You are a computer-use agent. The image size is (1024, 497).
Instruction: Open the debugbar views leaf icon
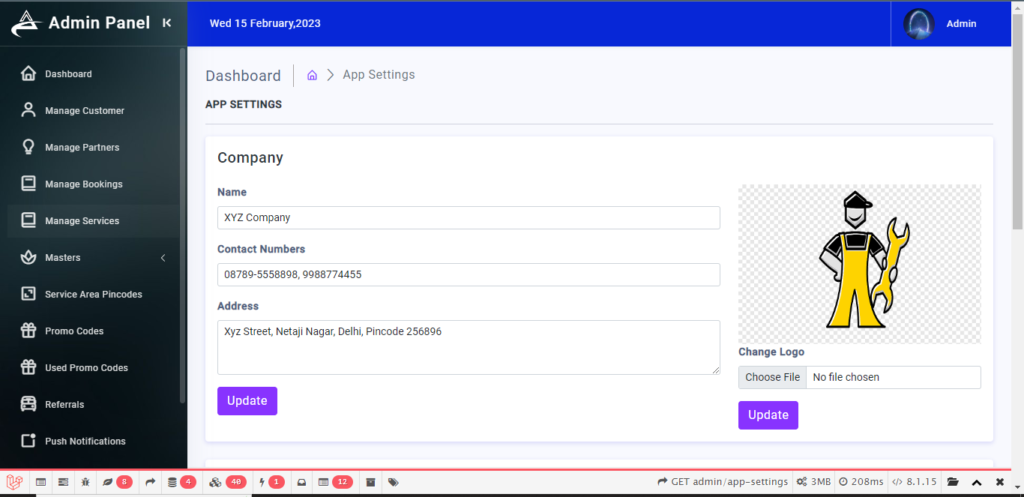point(108,482)
